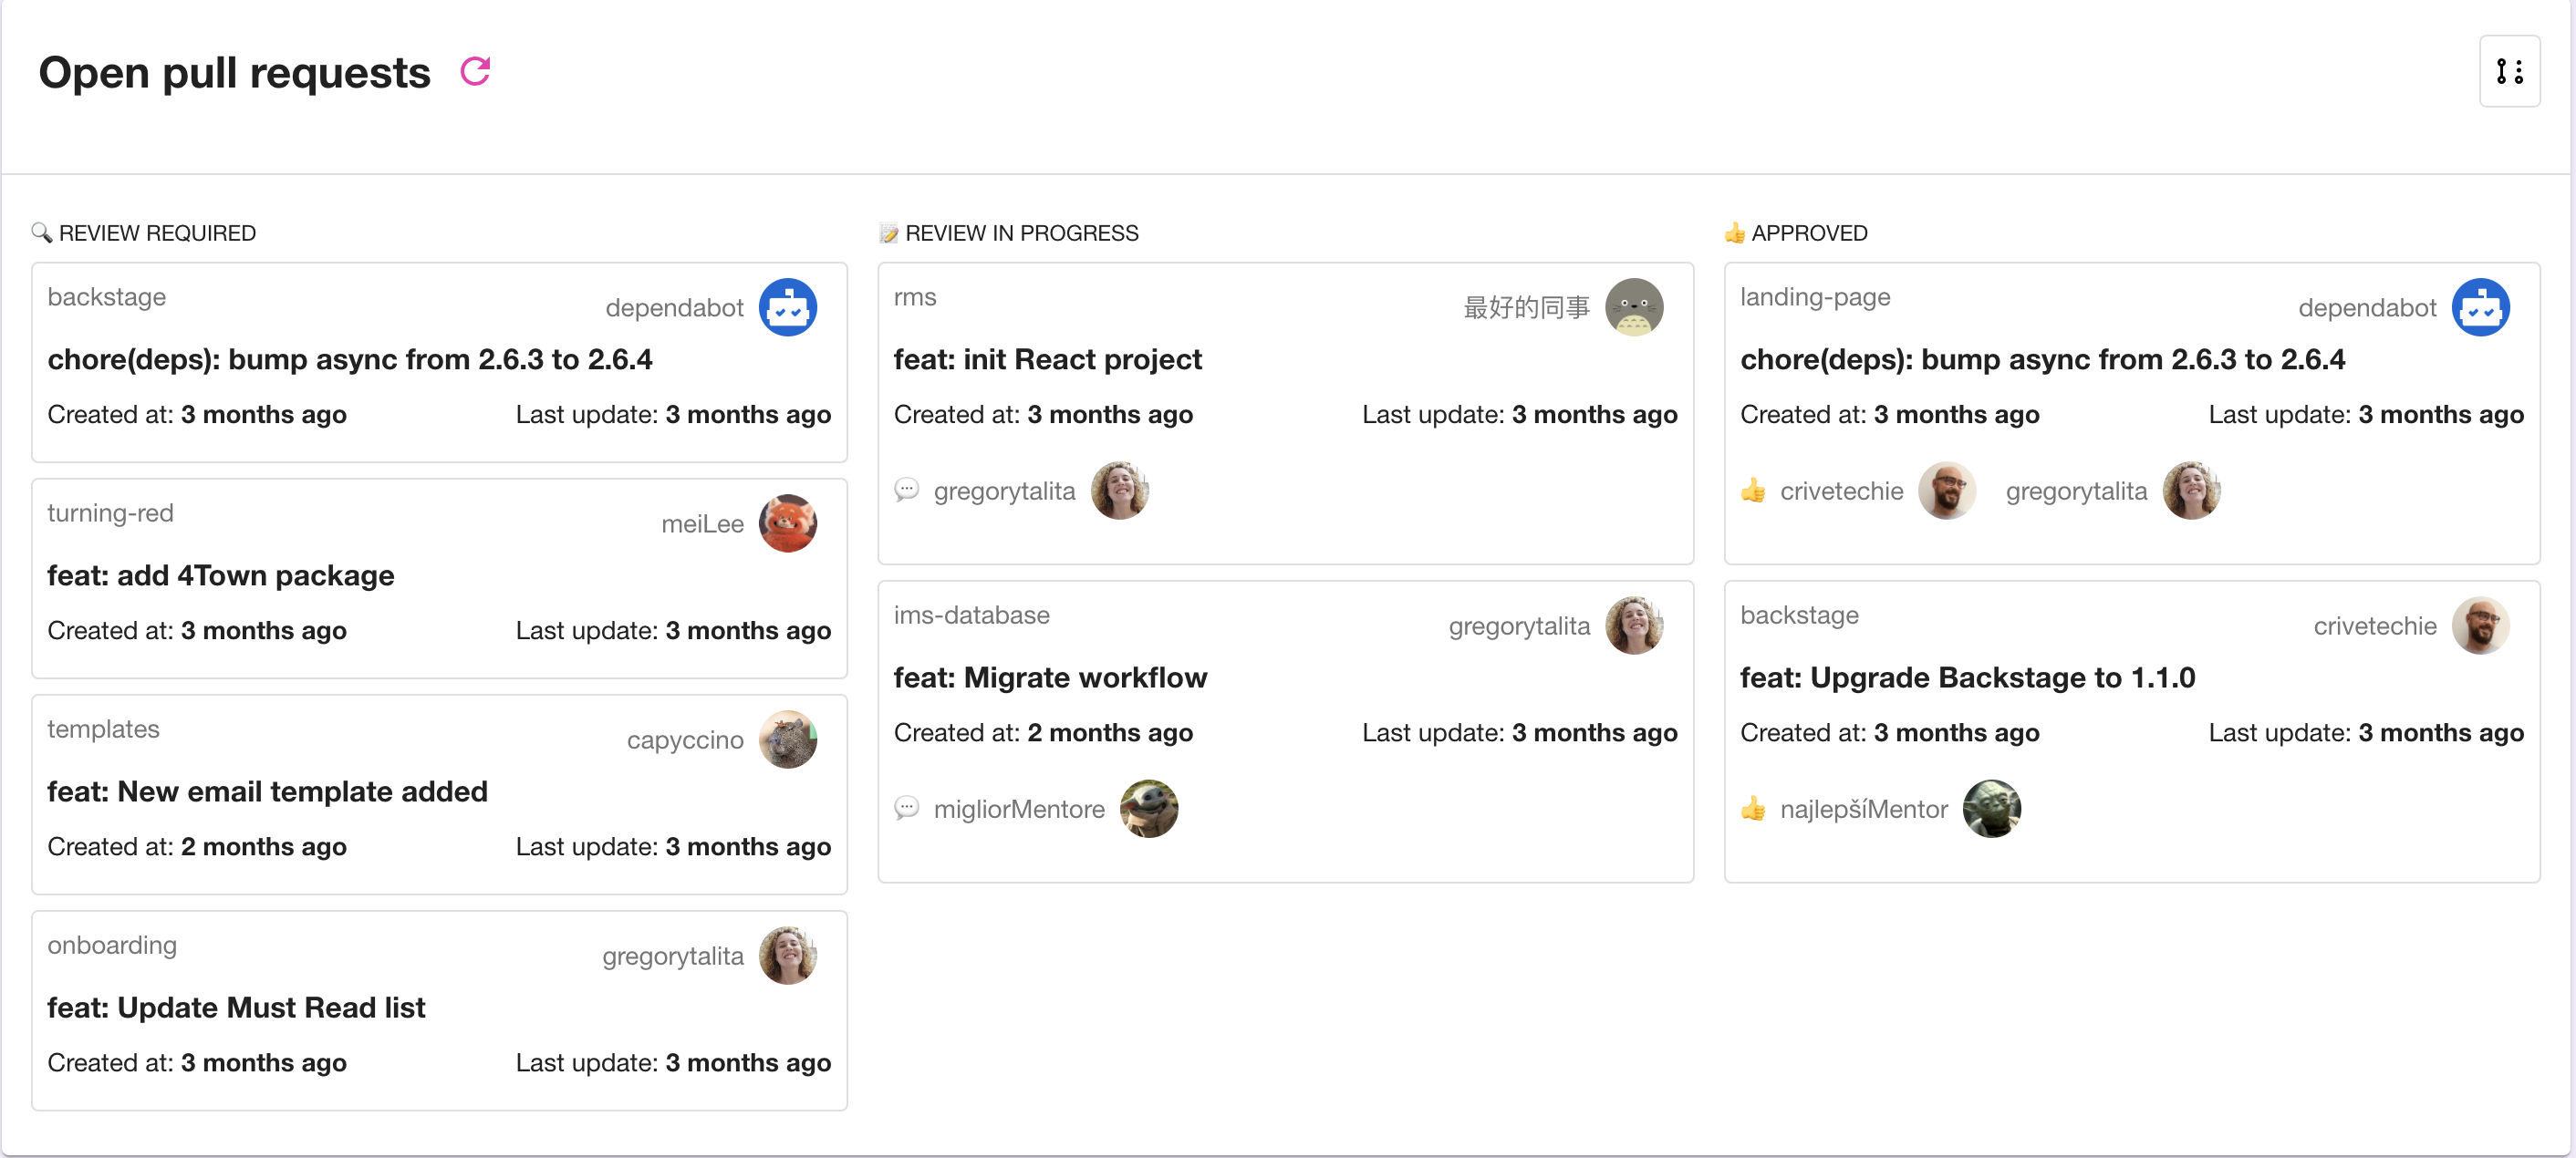Click the turning-red repository name
The height and width of the screenshot is (1158, 2576).
tap(110, 513)
